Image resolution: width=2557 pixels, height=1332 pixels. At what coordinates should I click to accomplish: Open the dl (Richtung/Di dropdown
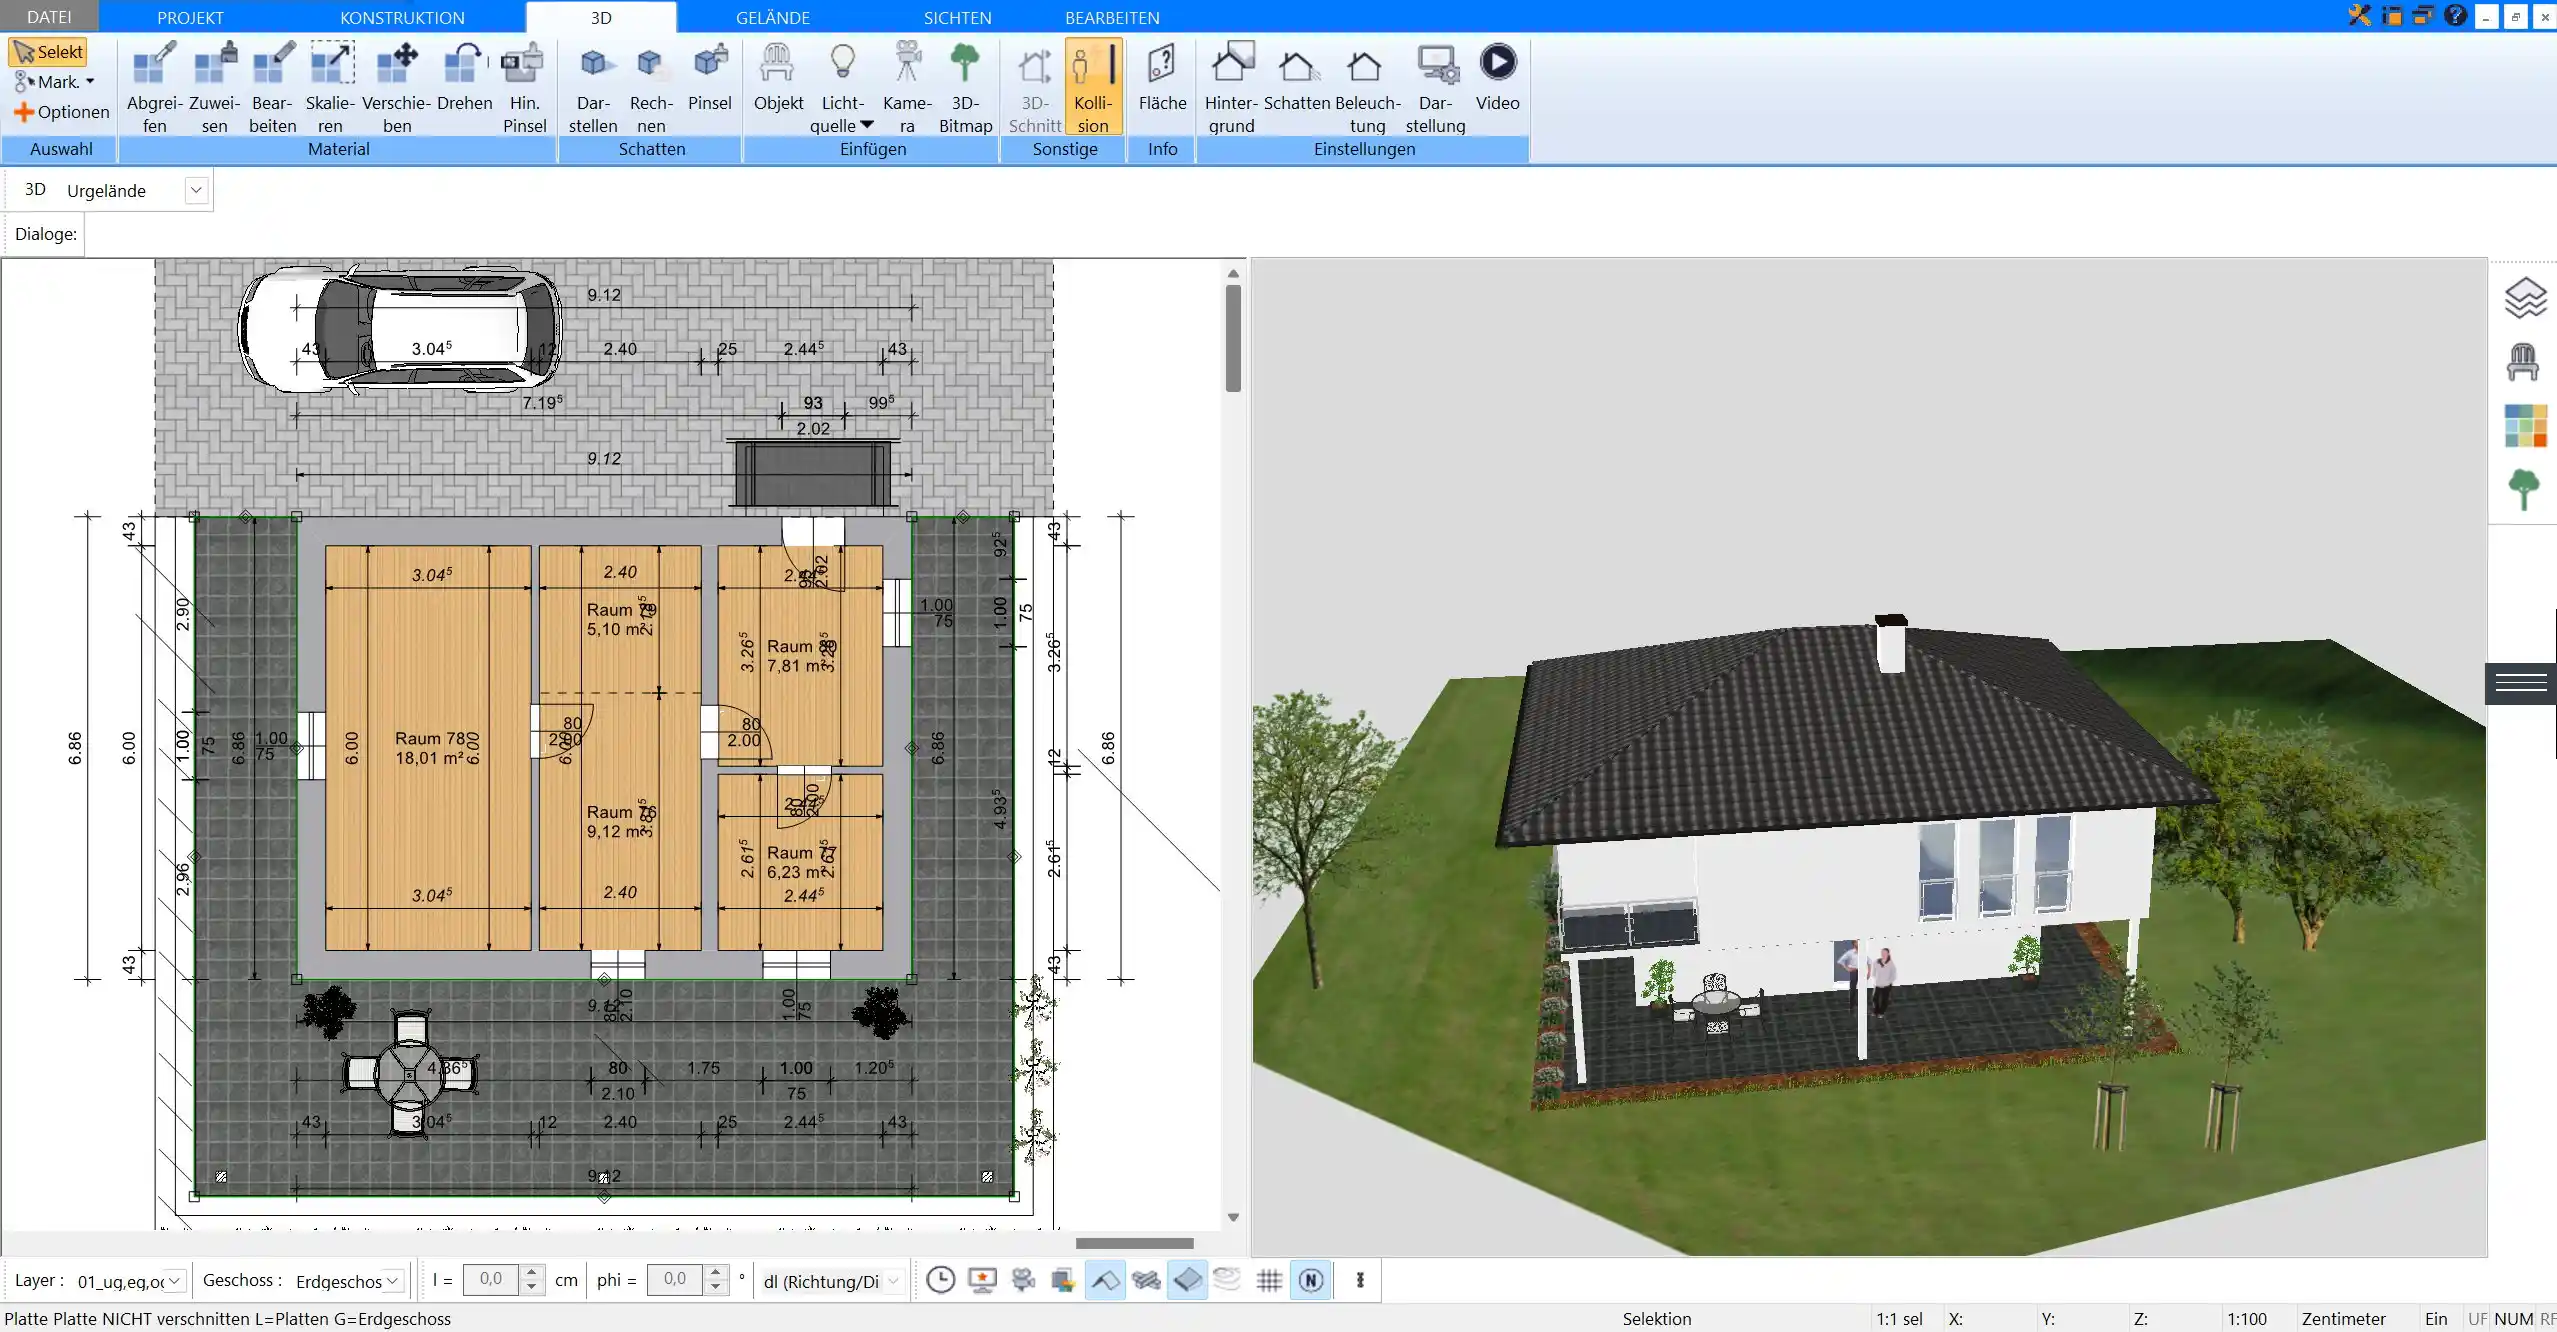(894, 1281)
